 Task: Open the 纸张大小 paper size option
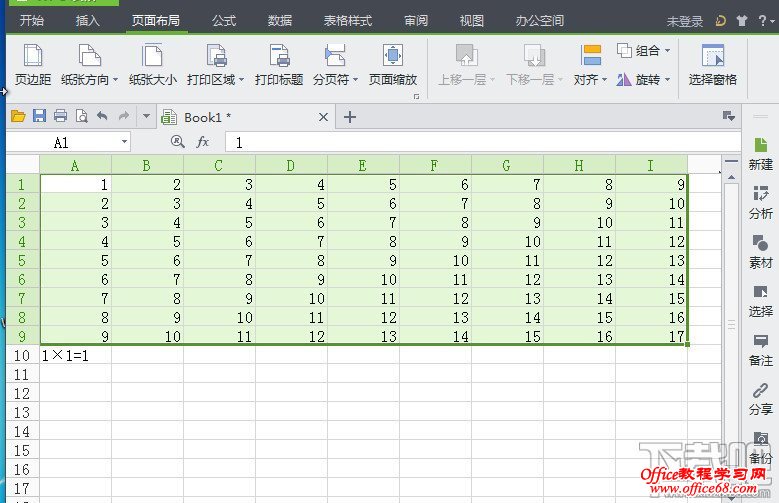(x=153, y=65)
